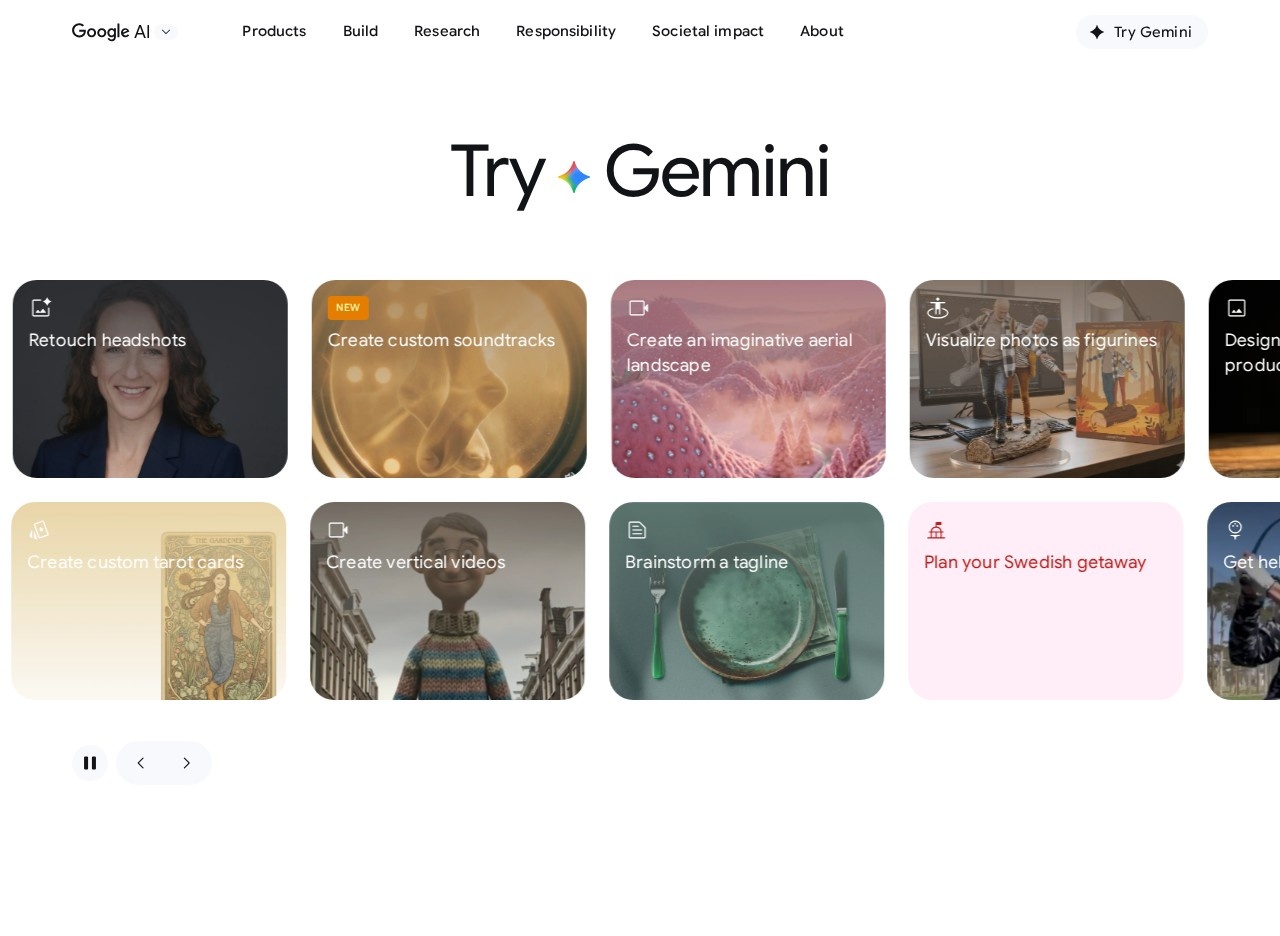Image resolution: width=1280 pixels, height=936 pixels.
Task: Click the Gemini sparkle logo in the heading
Action: coord(574,178)
